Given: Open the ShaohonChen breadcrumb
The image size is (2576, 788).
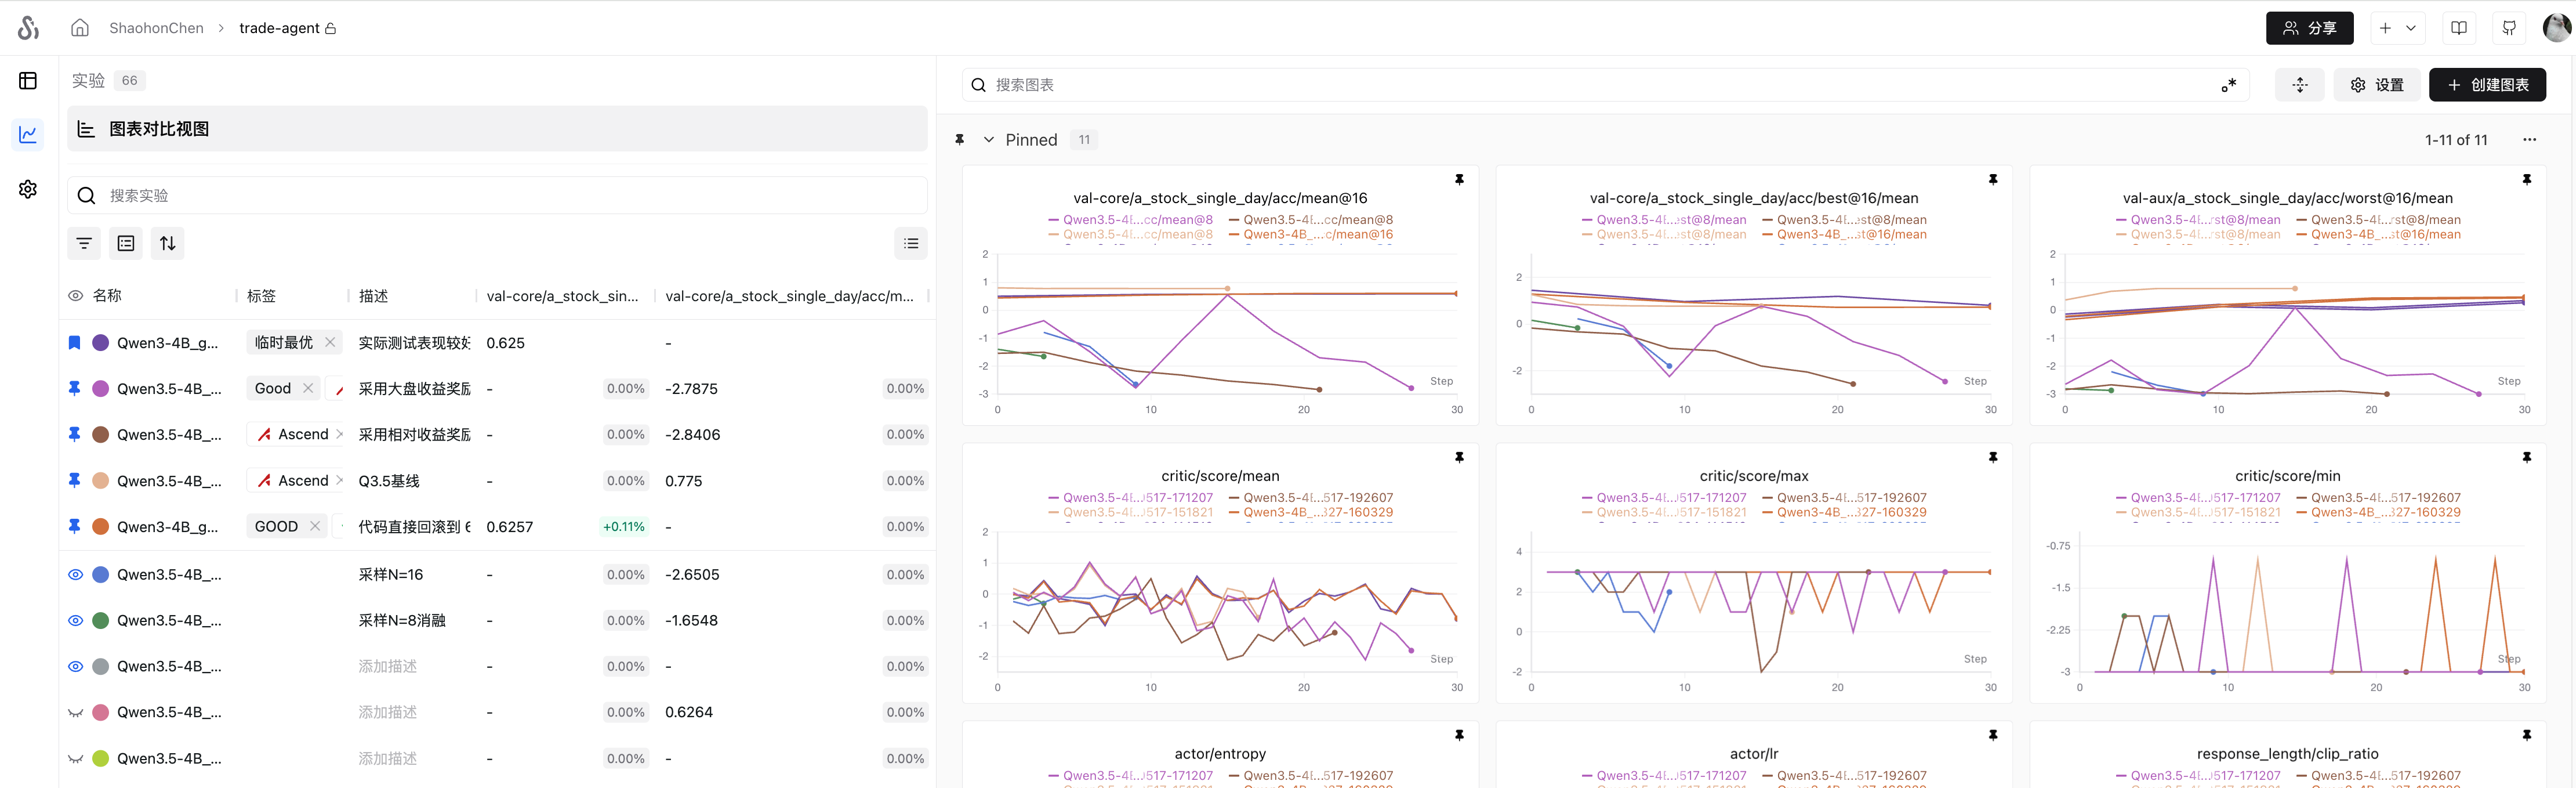Looking at the screenshot, I should [x=156, y=28].
